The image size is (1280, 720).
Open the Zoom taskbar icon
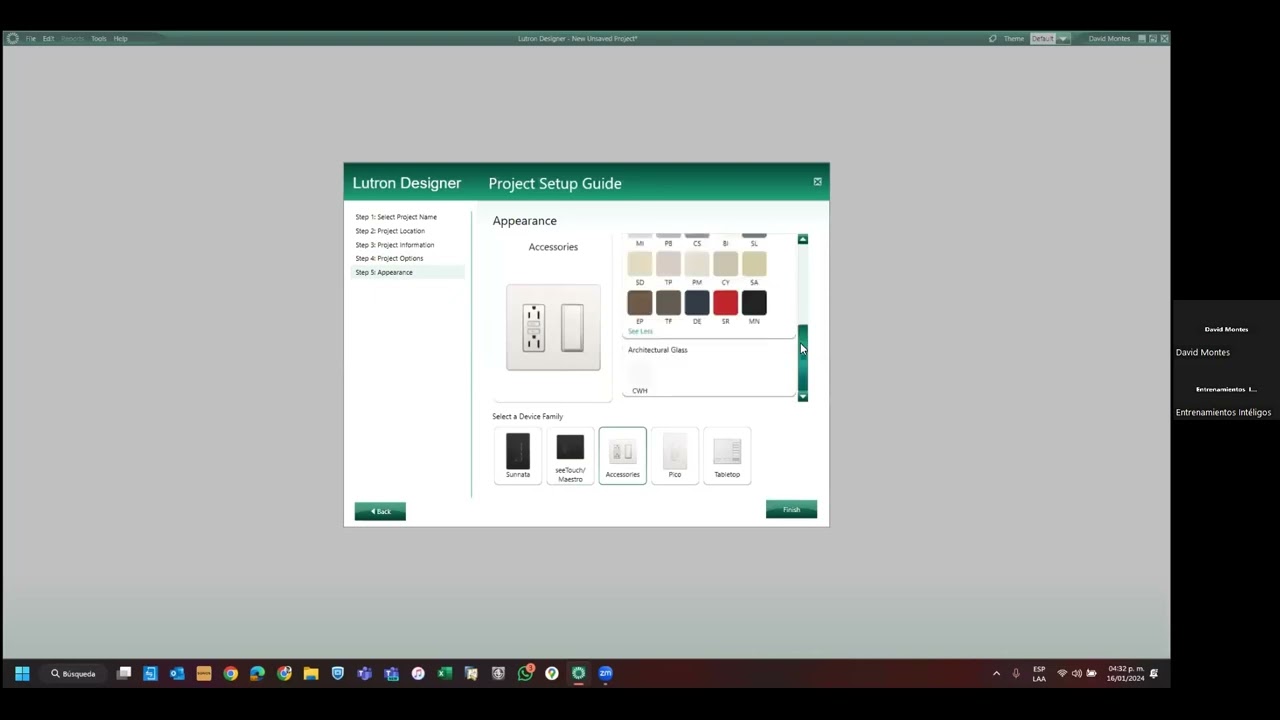click(605, 673)
